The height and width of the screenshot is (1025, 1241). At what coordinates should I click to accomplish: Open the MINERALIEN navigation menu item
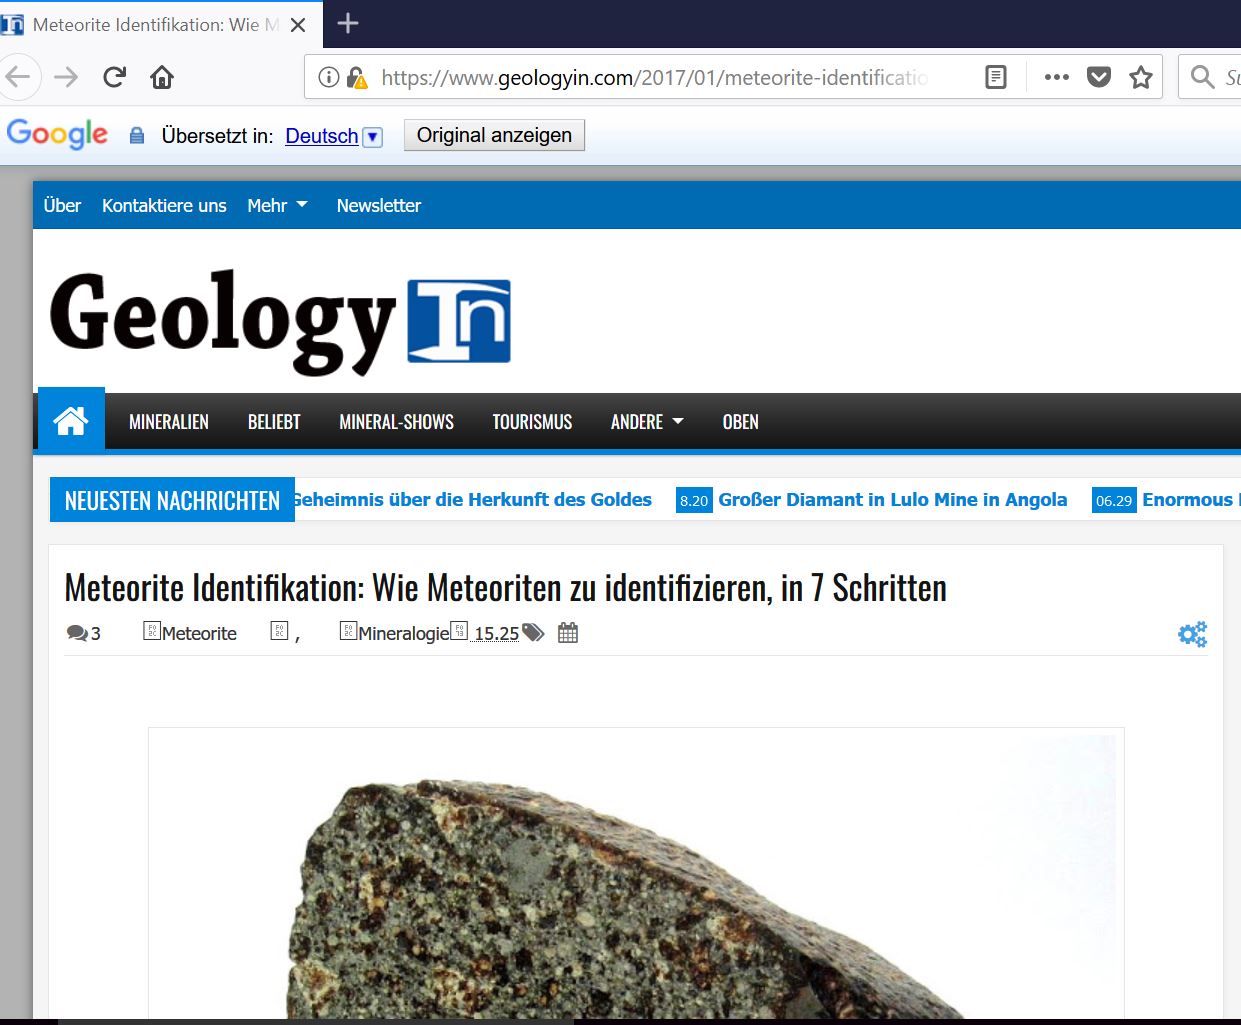click(x=169, y=422)
